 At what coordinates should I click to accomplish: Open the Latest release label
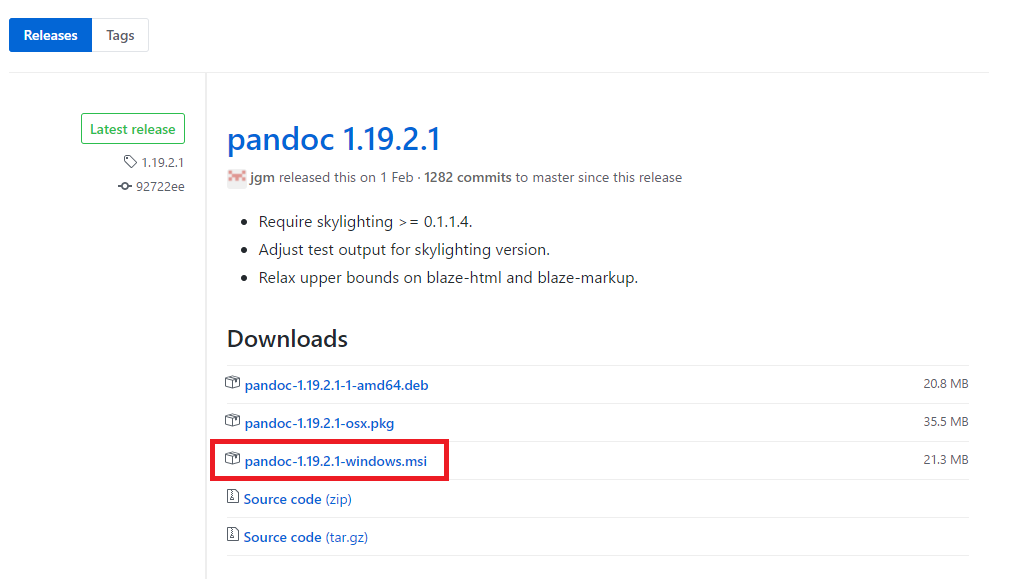[133, 129]
